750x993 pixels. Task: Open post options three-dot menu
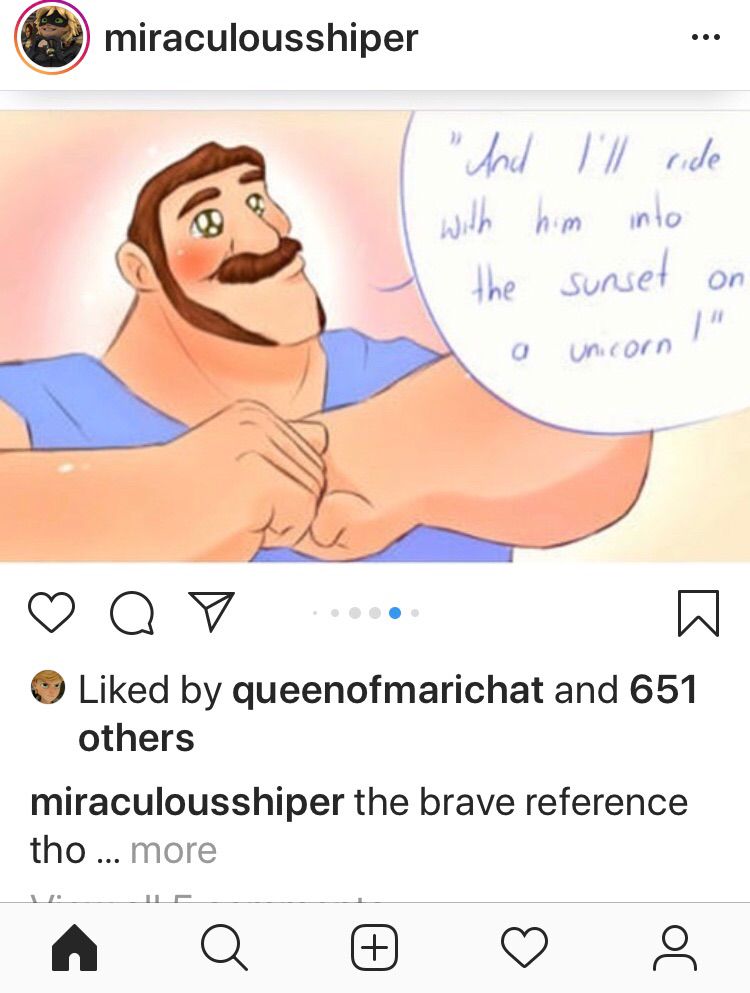point(706,37)
